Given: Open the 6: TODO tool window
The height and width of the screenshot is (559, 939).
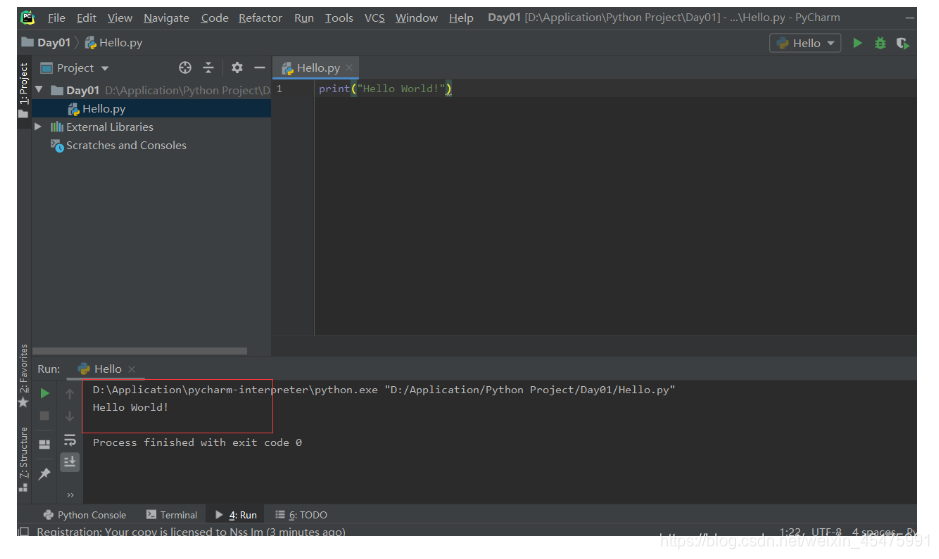Looking at the screenshot, I should (301, 515).
